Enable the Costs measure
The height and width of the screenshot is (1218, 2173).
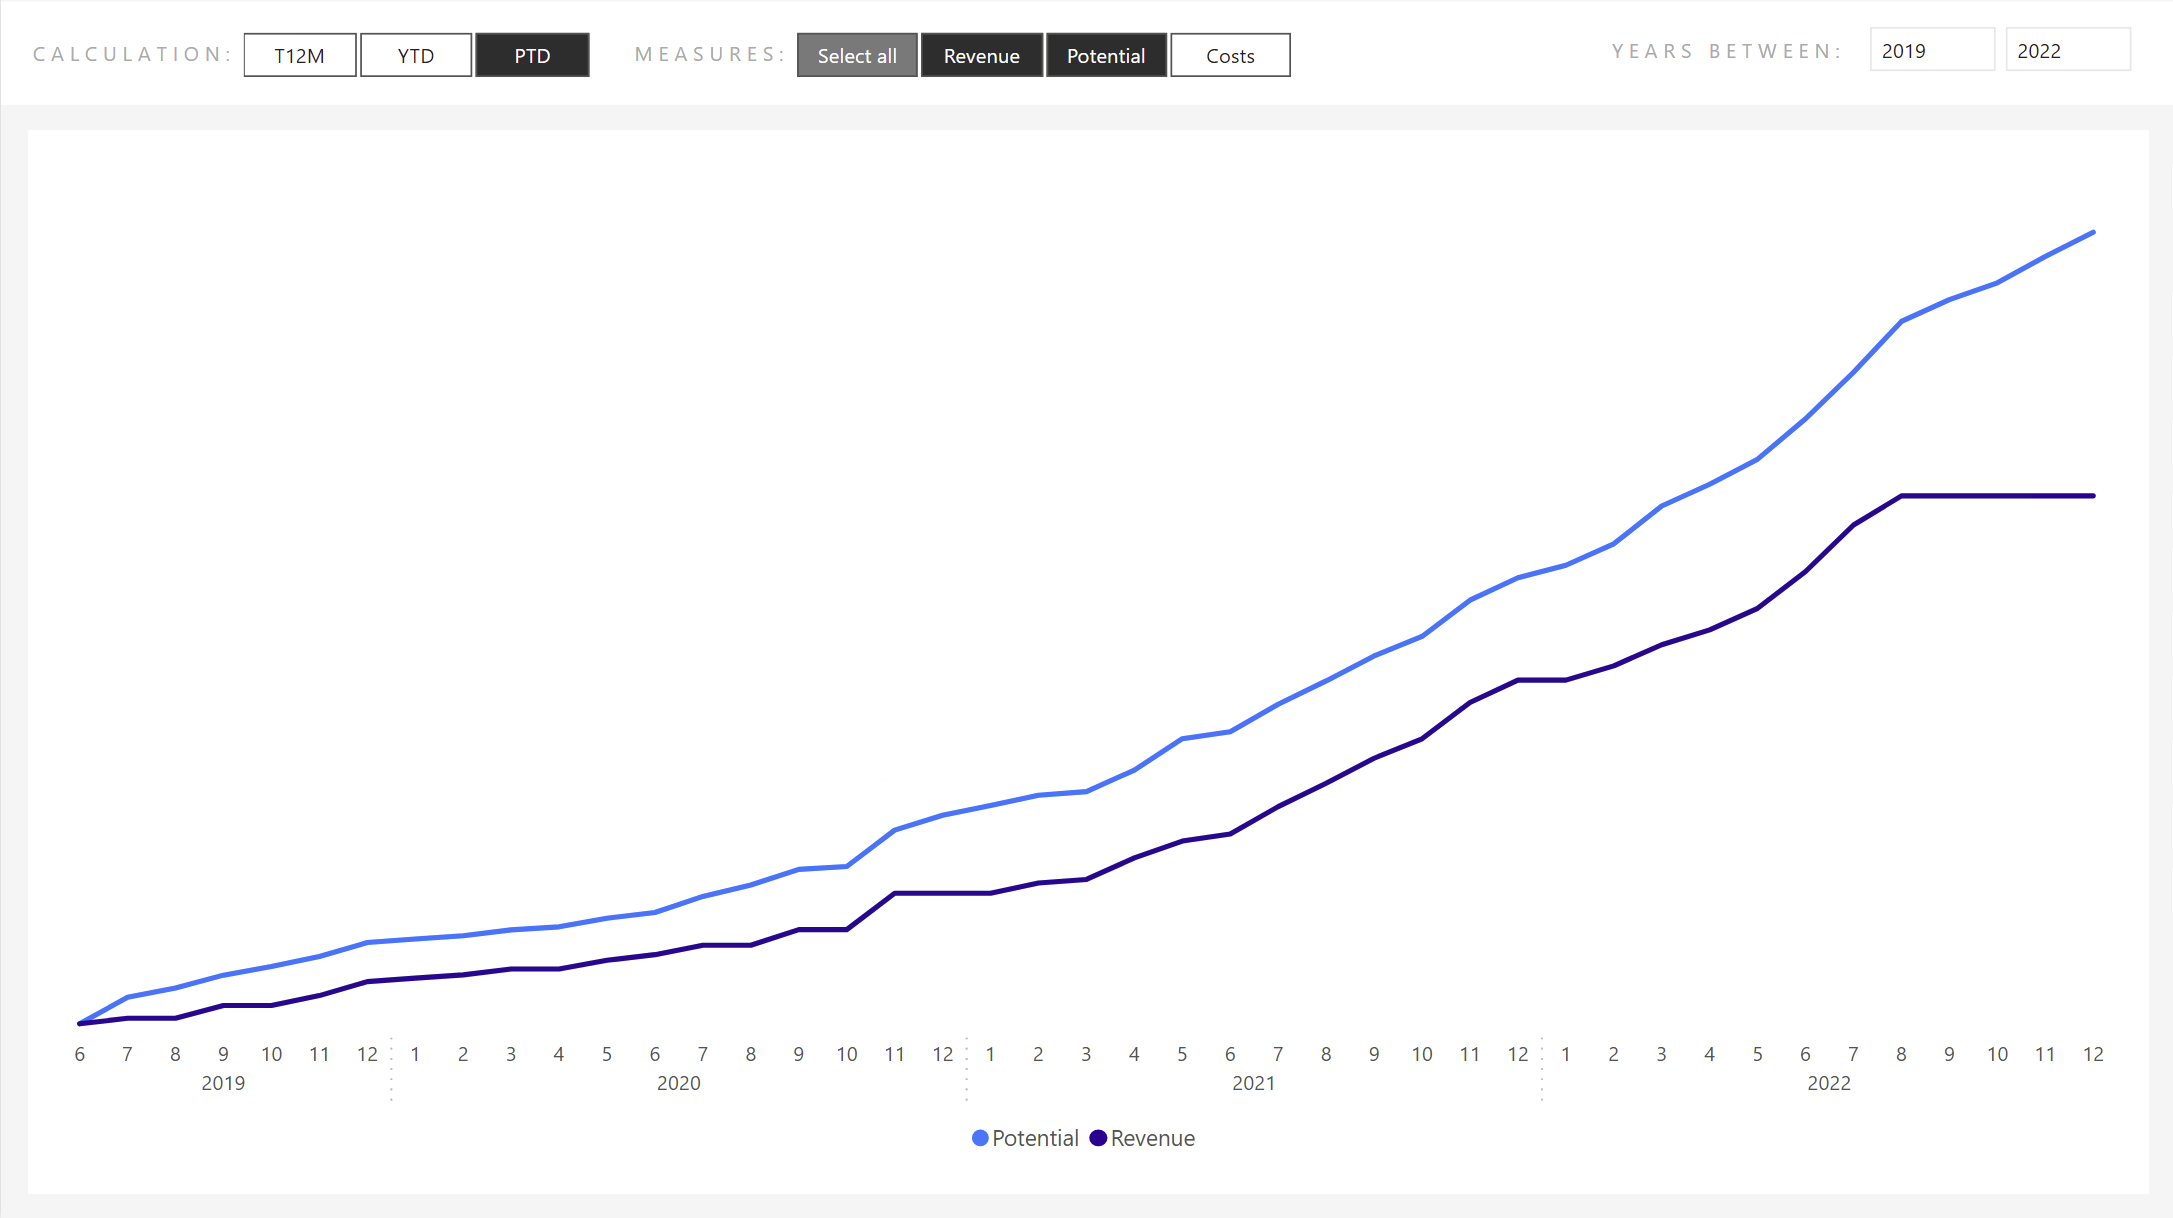tap(1230, 55)
